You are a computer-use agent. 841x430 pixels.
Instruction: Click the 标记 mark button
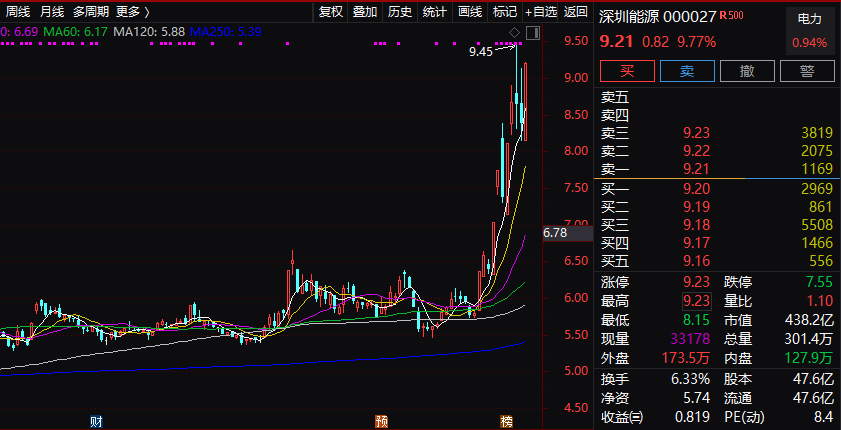(505, 11)
